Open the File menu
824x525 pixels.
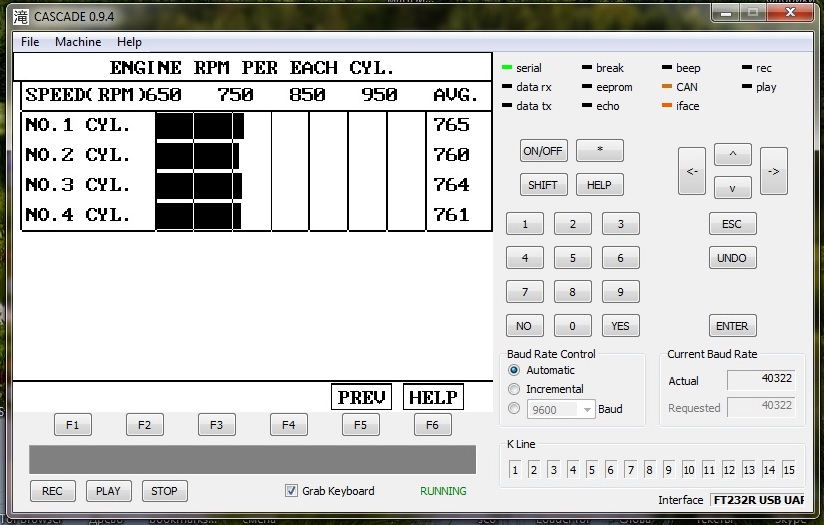tap(30, 42)
